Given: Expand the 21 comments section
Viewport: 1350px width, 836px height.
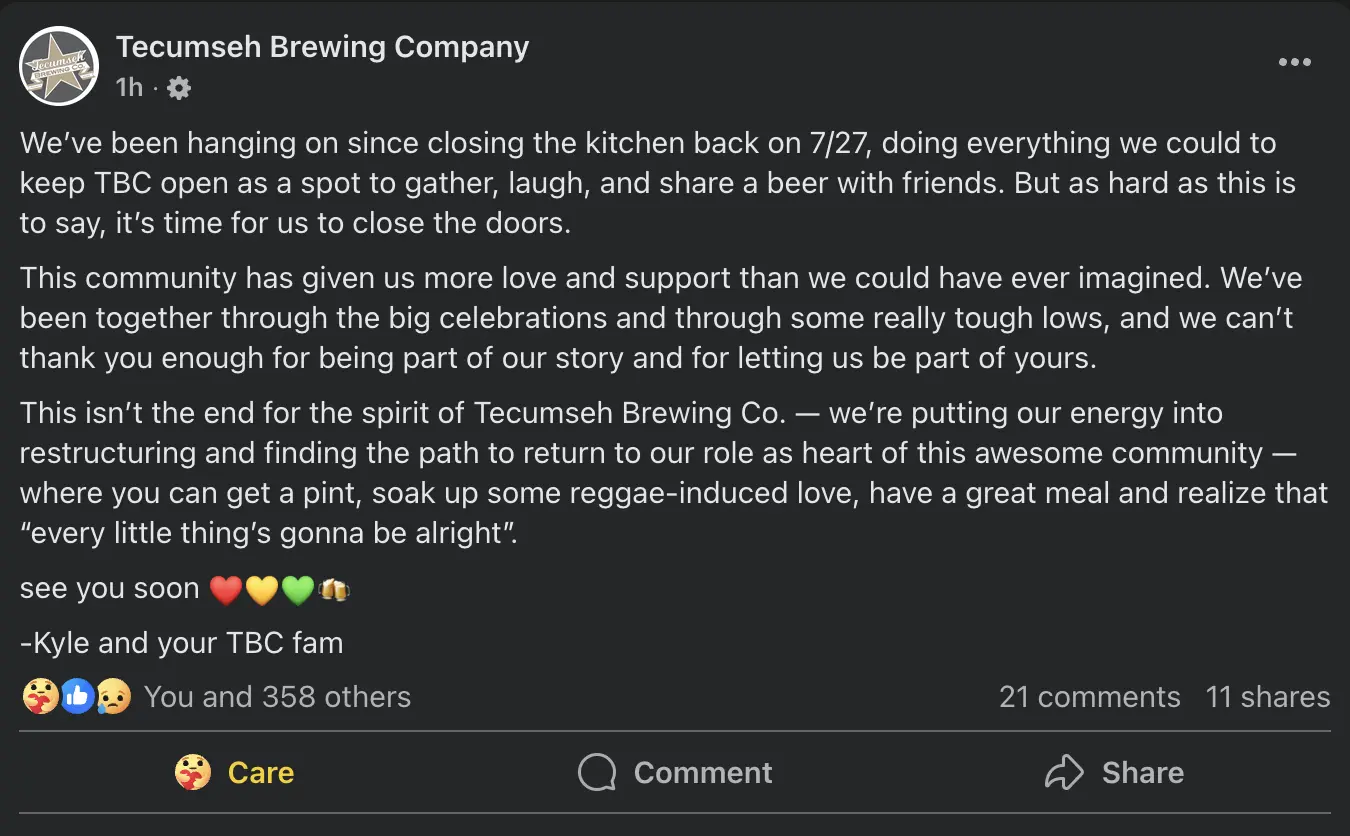Looking at the screenshot, I should 1089,696.
